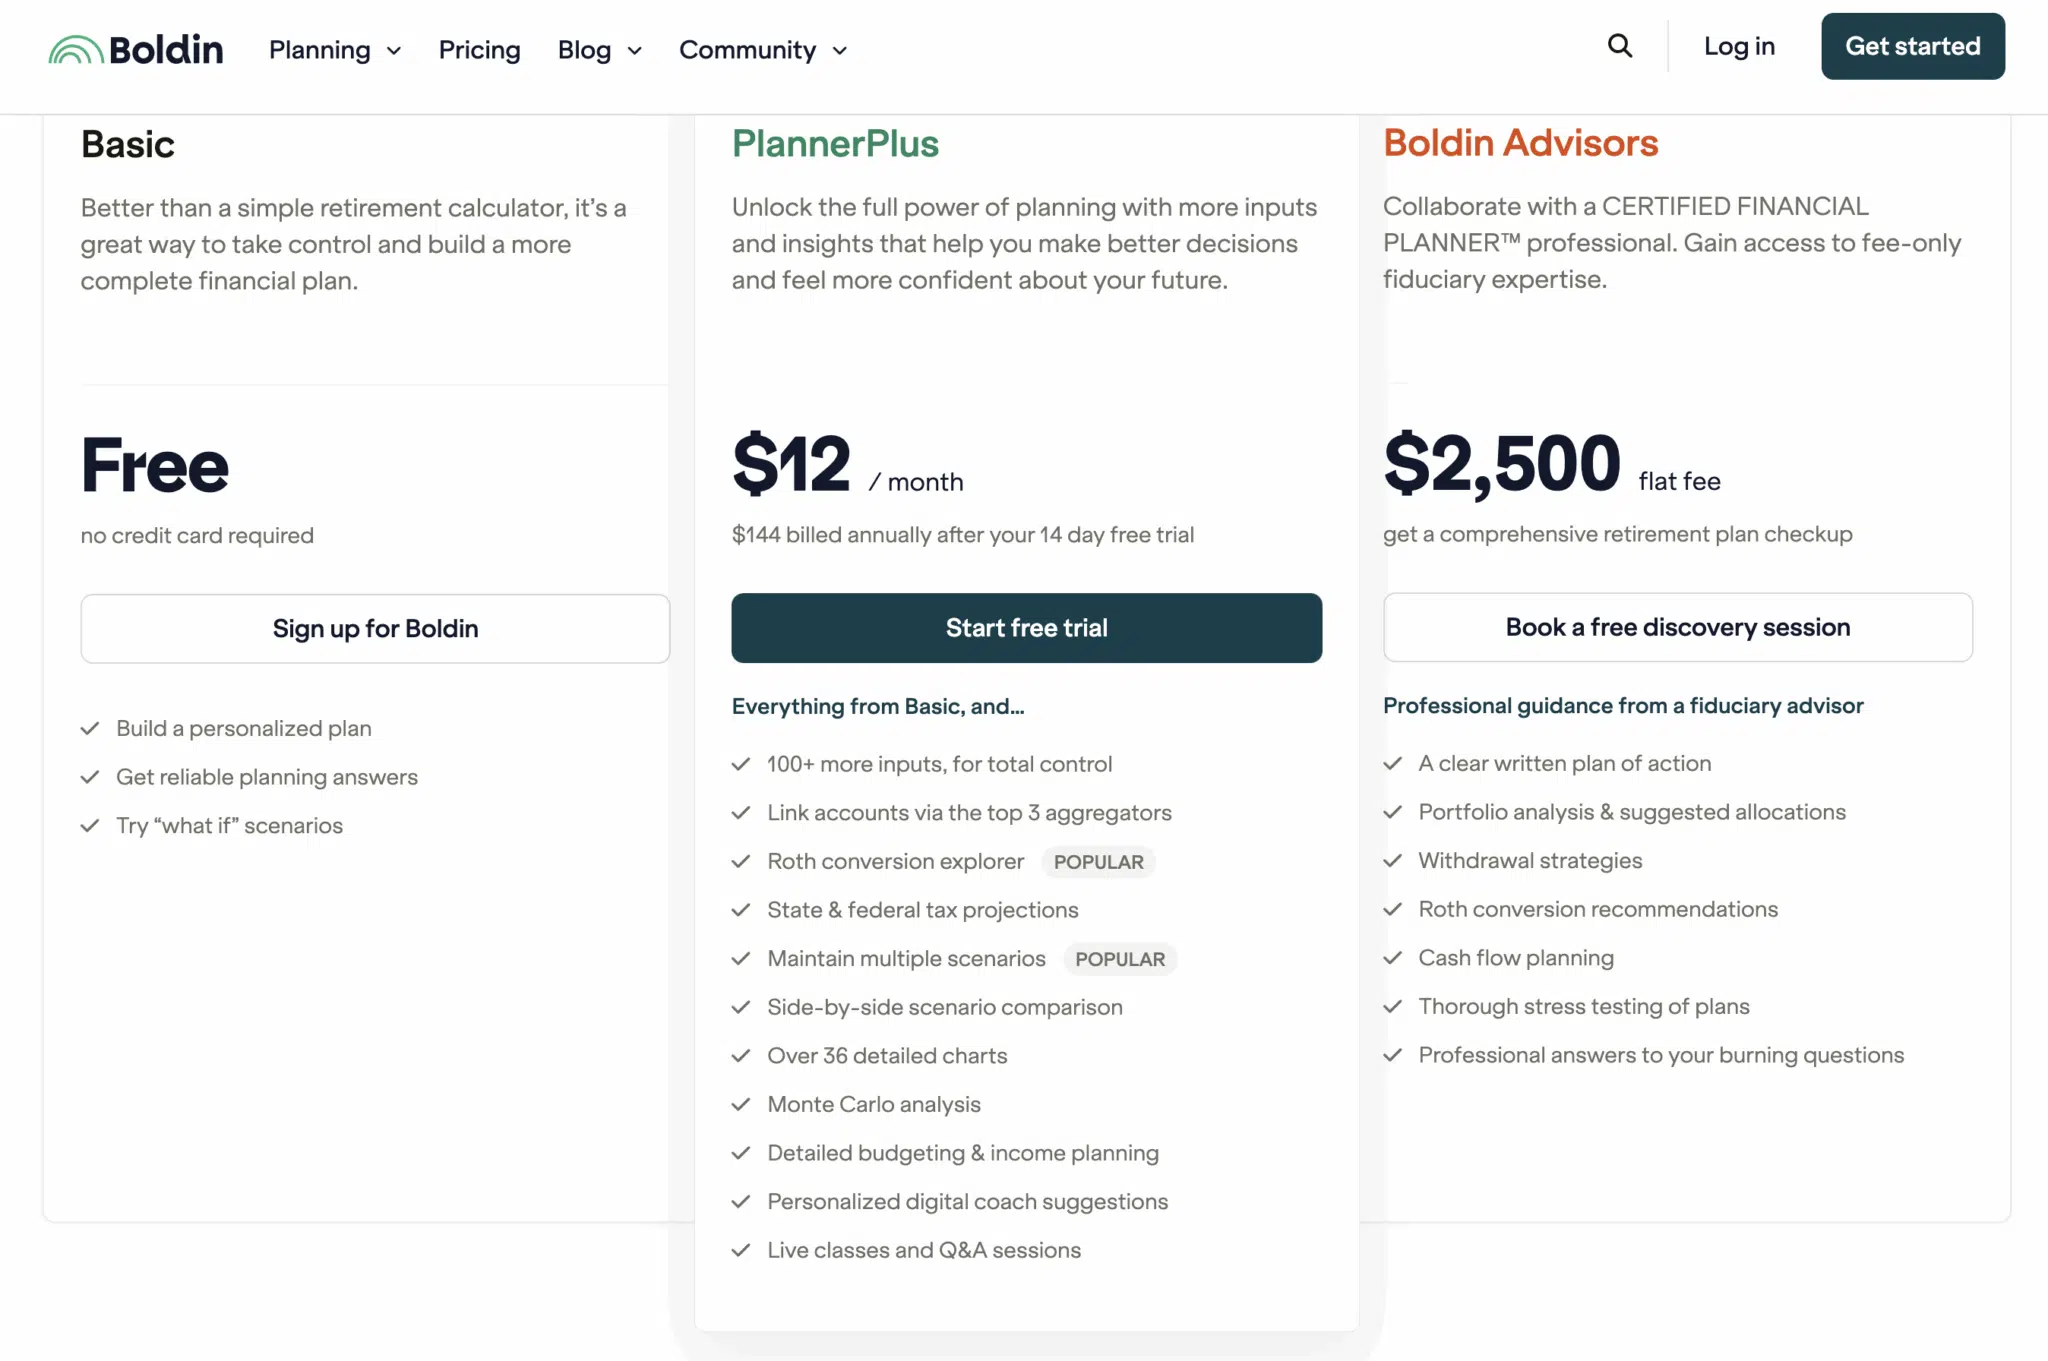The image size is (2048, 1361).
Task: Click checkmark next to Monte Carlo analysis
Action: pos(741,1104)
